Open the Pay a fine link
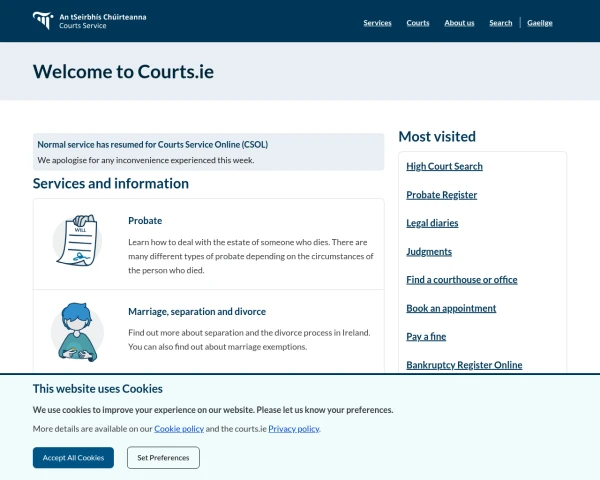This screenshot has width=600, height=480. click(x=426, y=336)
